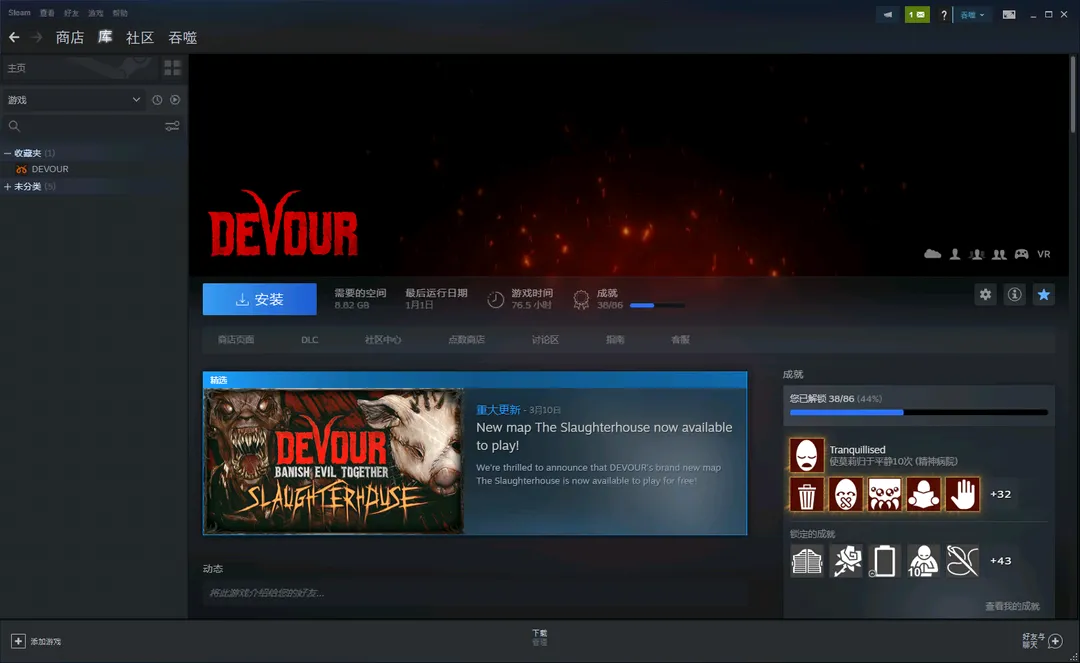The image size is (1080, 663).
Task: Open library filter options icon
Action: 172,126
